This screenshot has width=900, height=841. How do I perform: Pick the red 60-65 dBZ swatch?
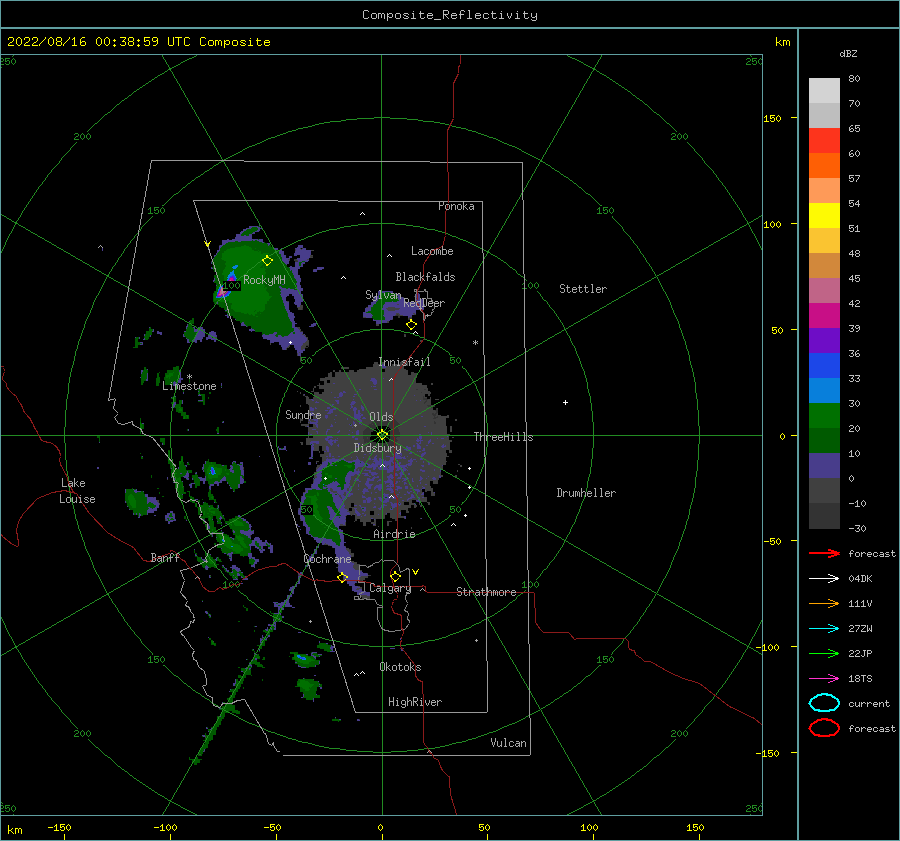click(824, 141)
